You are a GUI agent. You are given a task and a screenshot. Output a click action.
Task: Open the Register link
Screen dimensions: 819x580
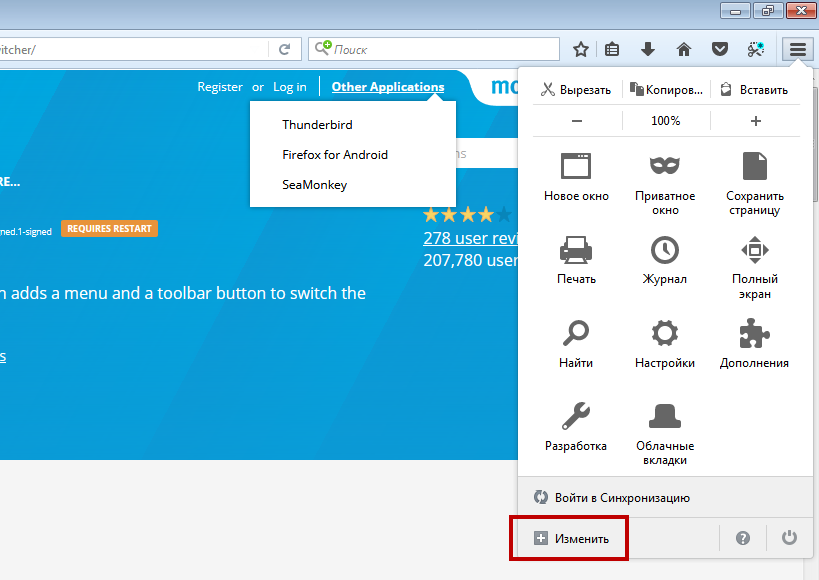pos(220,87)
